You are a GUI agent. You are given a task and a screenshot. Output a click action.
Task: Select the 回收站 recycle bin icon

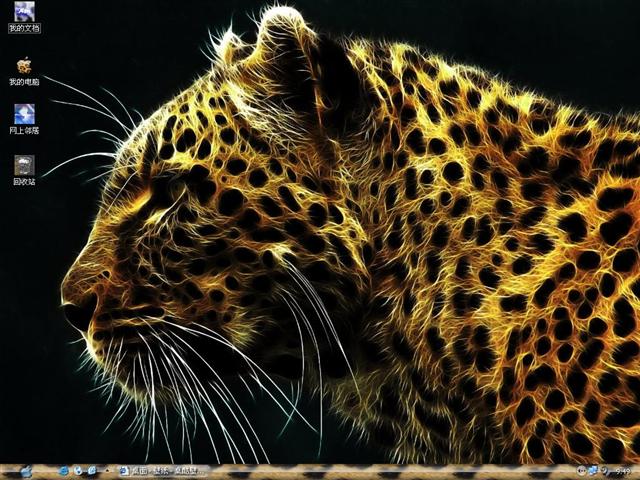pyautogui.click(x=24, y=170)
